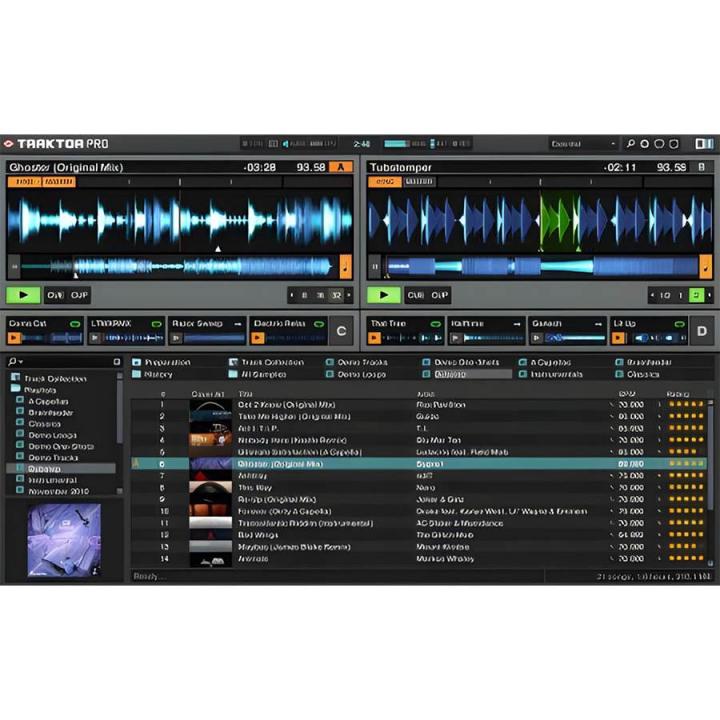Open the deck A letter focus menu
The image size is (720, 720).
[341, 167]
